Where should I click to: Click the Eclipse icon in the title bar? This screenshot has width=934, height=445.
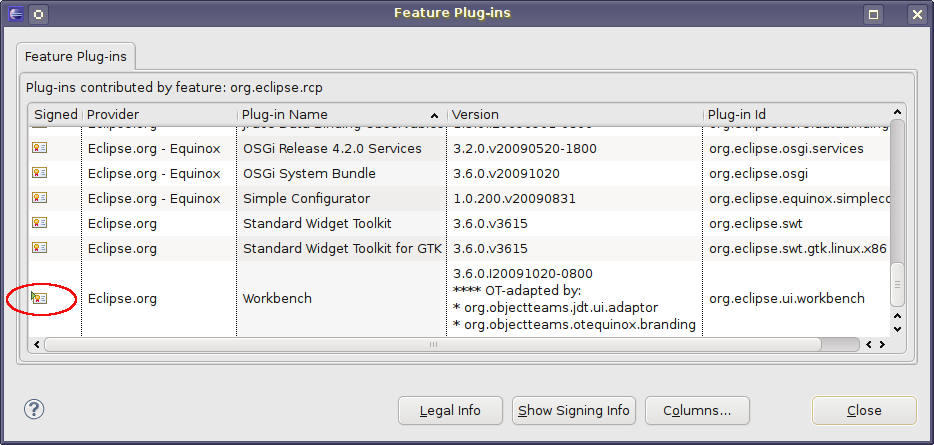pyautogui.click(x=16, y=14)
